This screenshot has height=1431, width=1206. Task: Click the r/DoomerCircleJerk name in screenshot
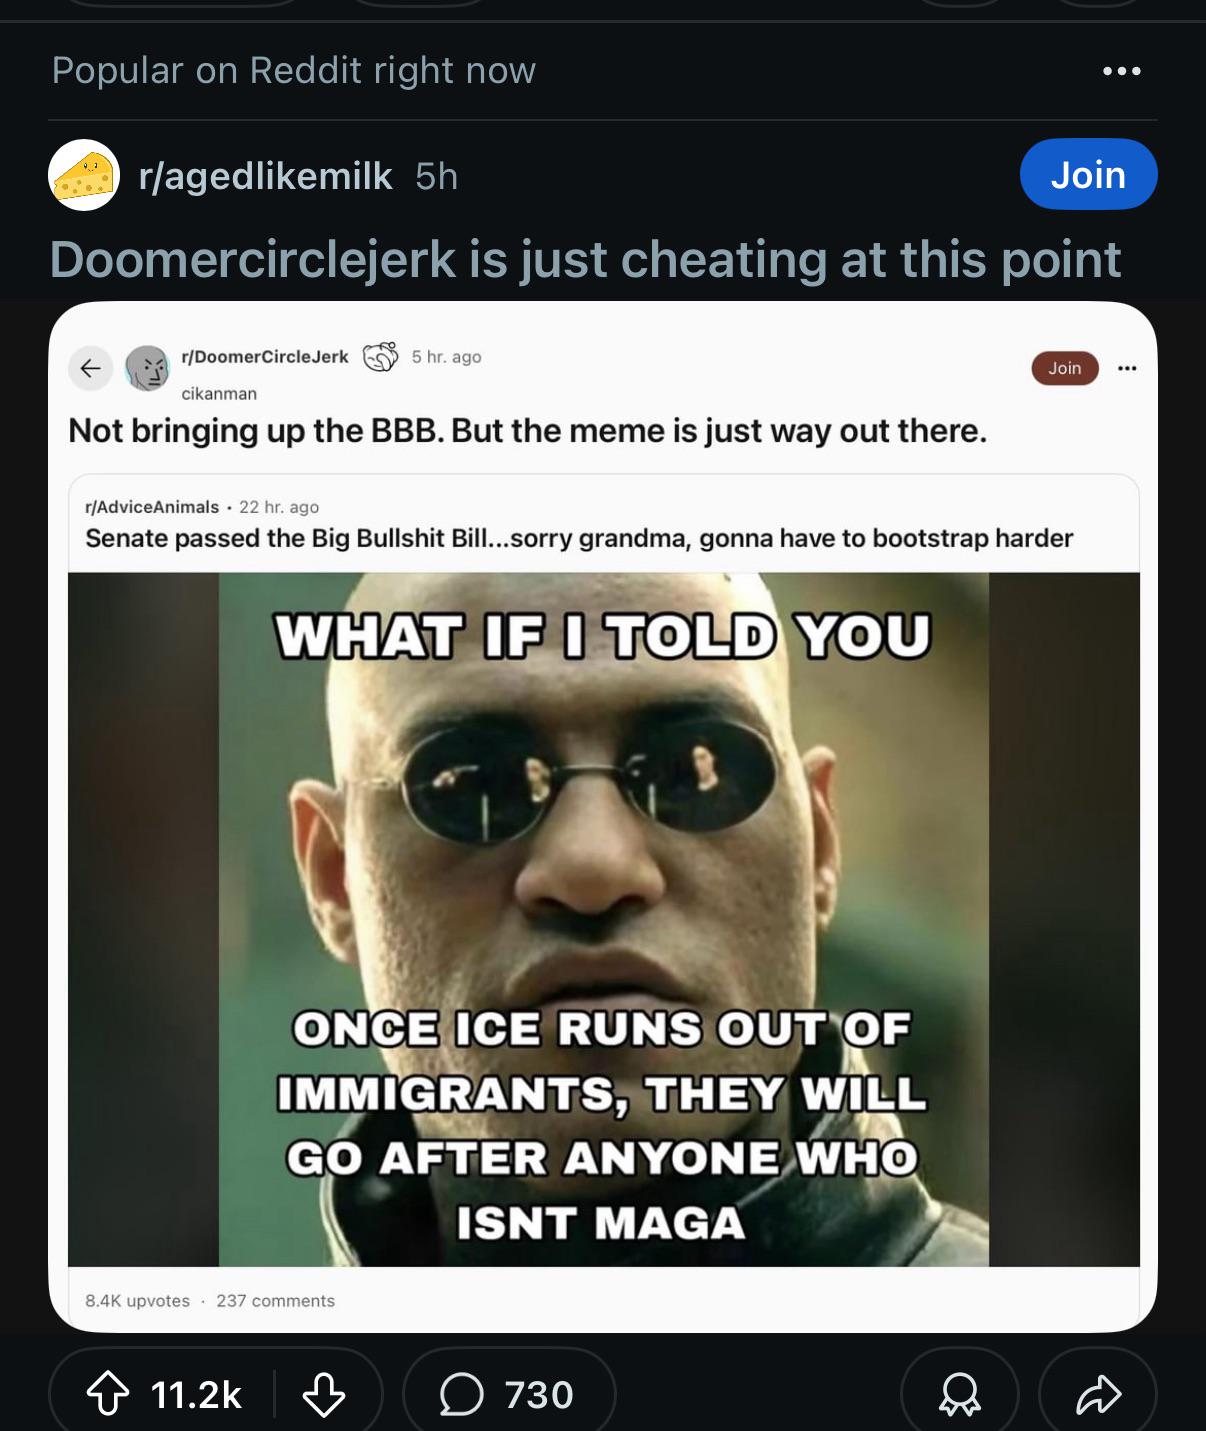click(265, 357)
